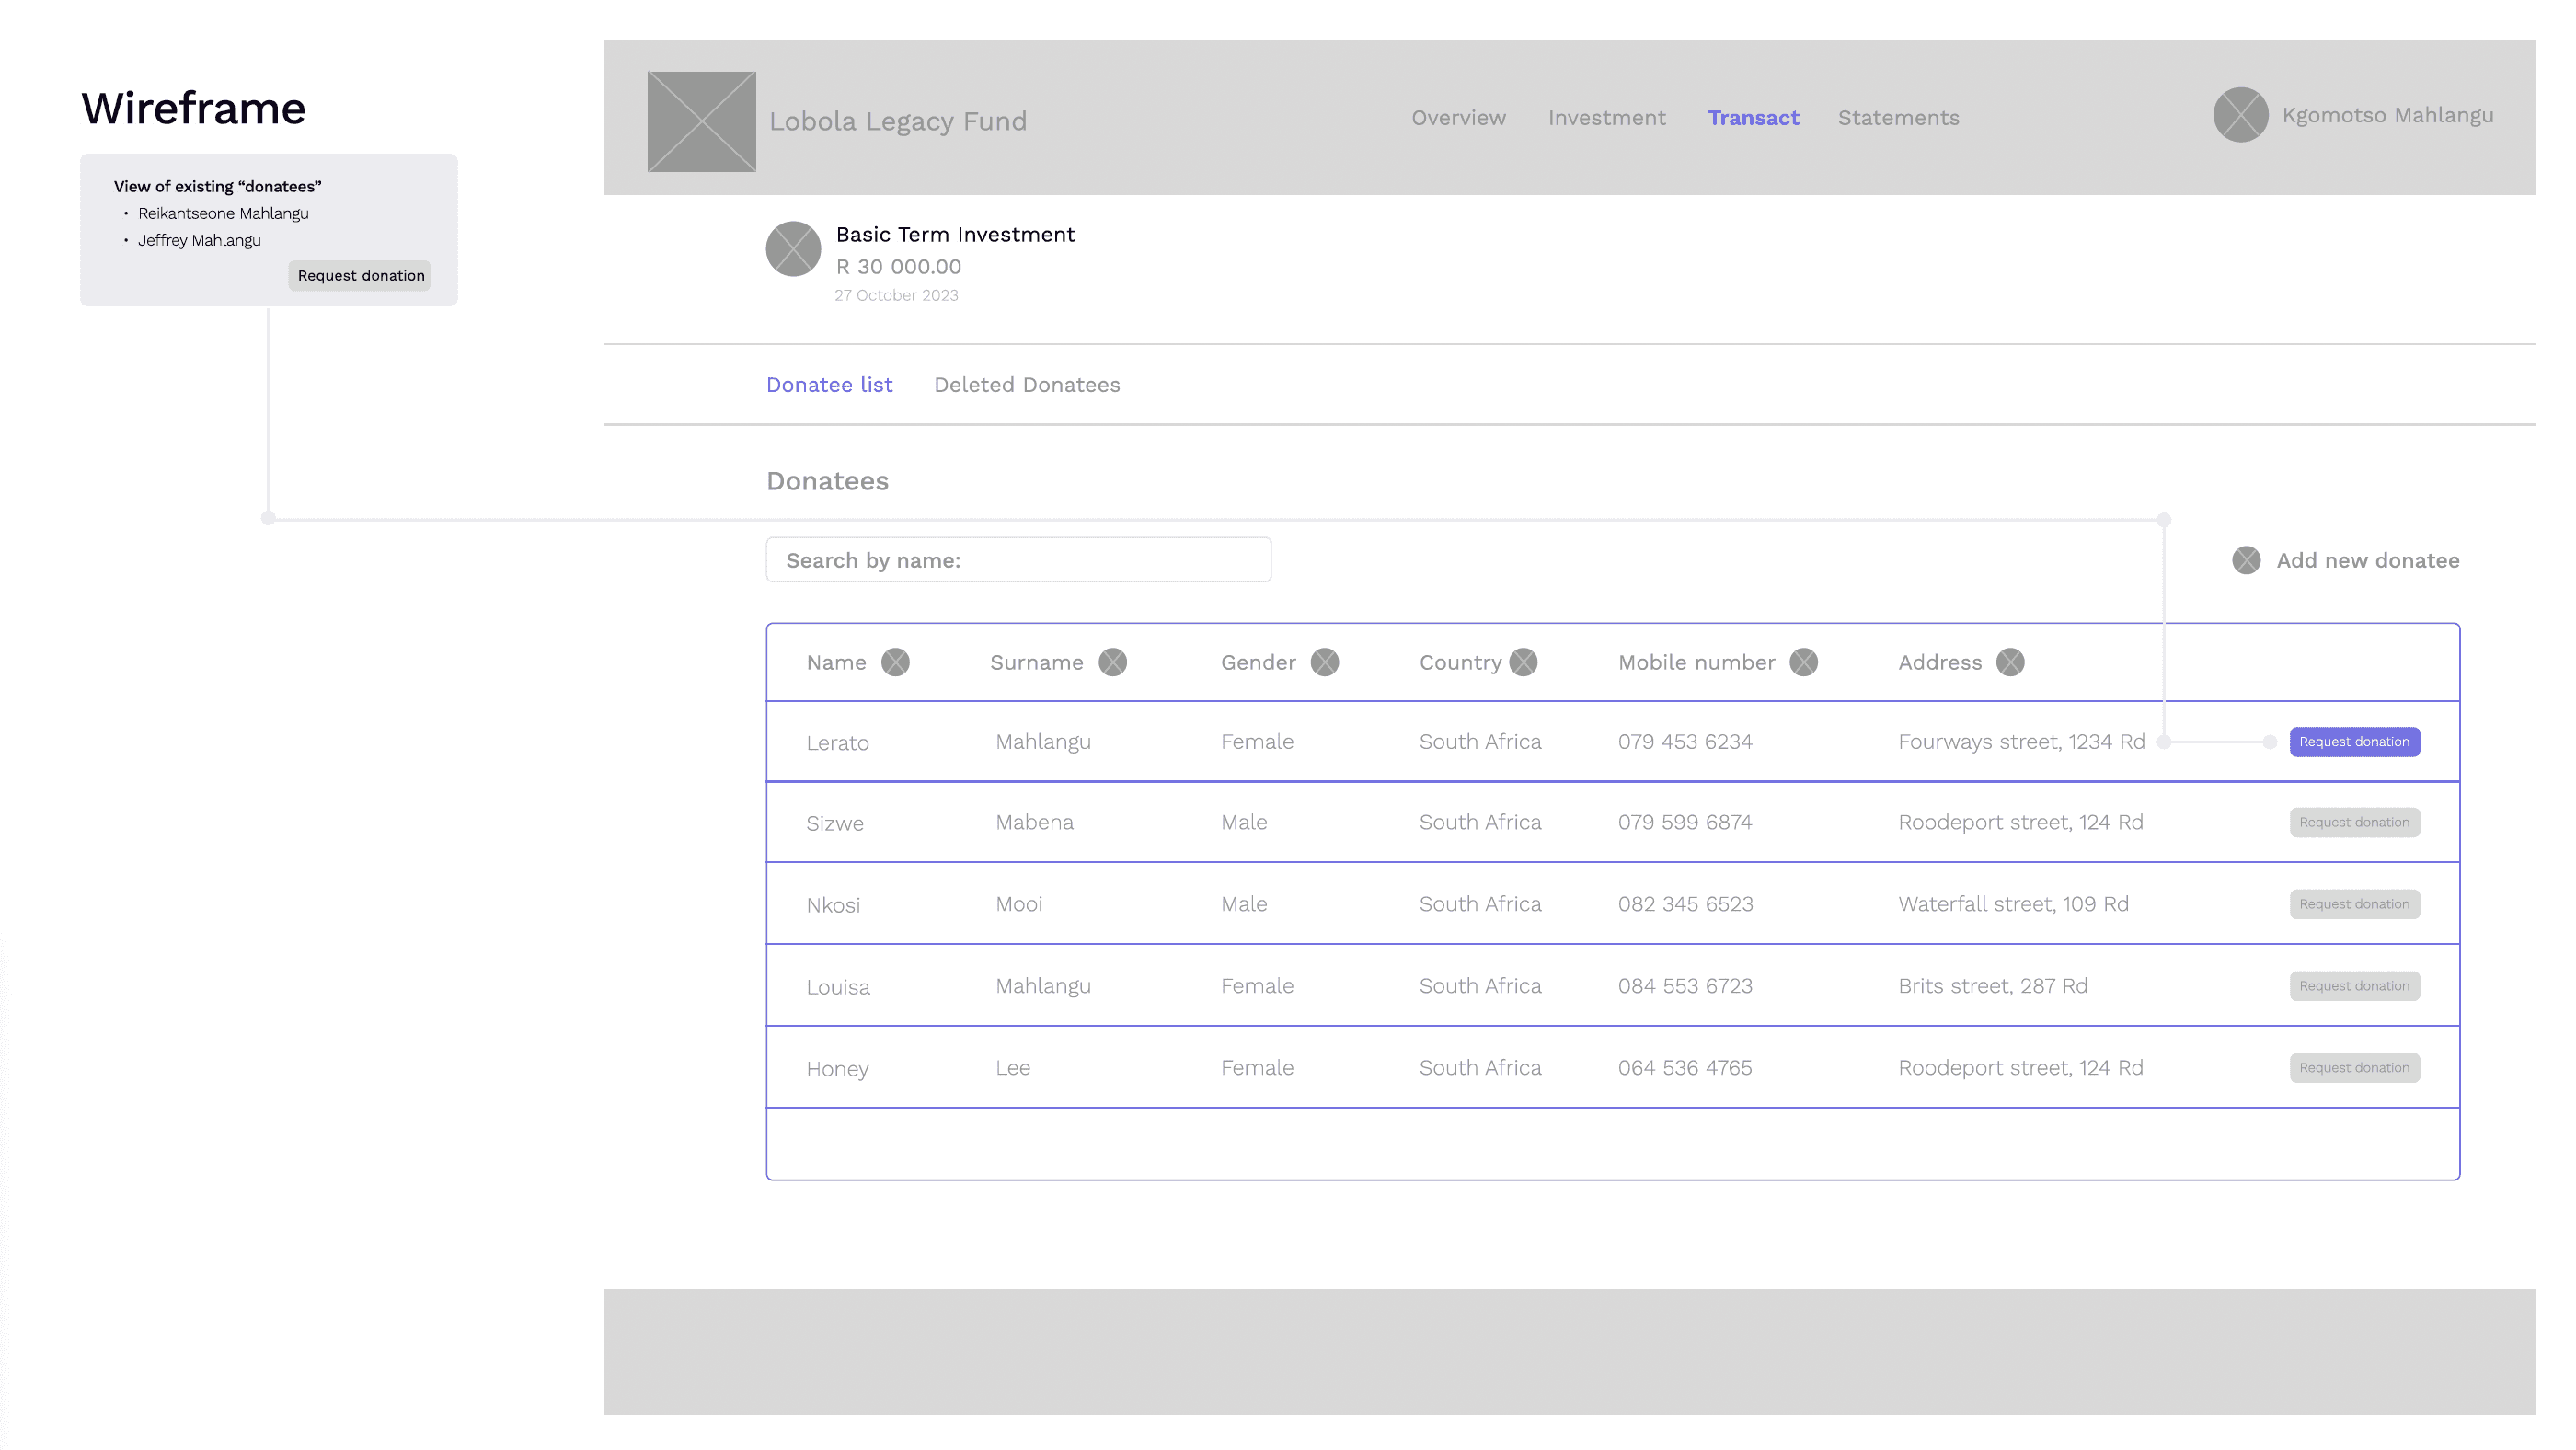Viewport: 2576px width, 1450px height.
Task: Click the Add new donatee icon
Action: [x=2246, y=560]
